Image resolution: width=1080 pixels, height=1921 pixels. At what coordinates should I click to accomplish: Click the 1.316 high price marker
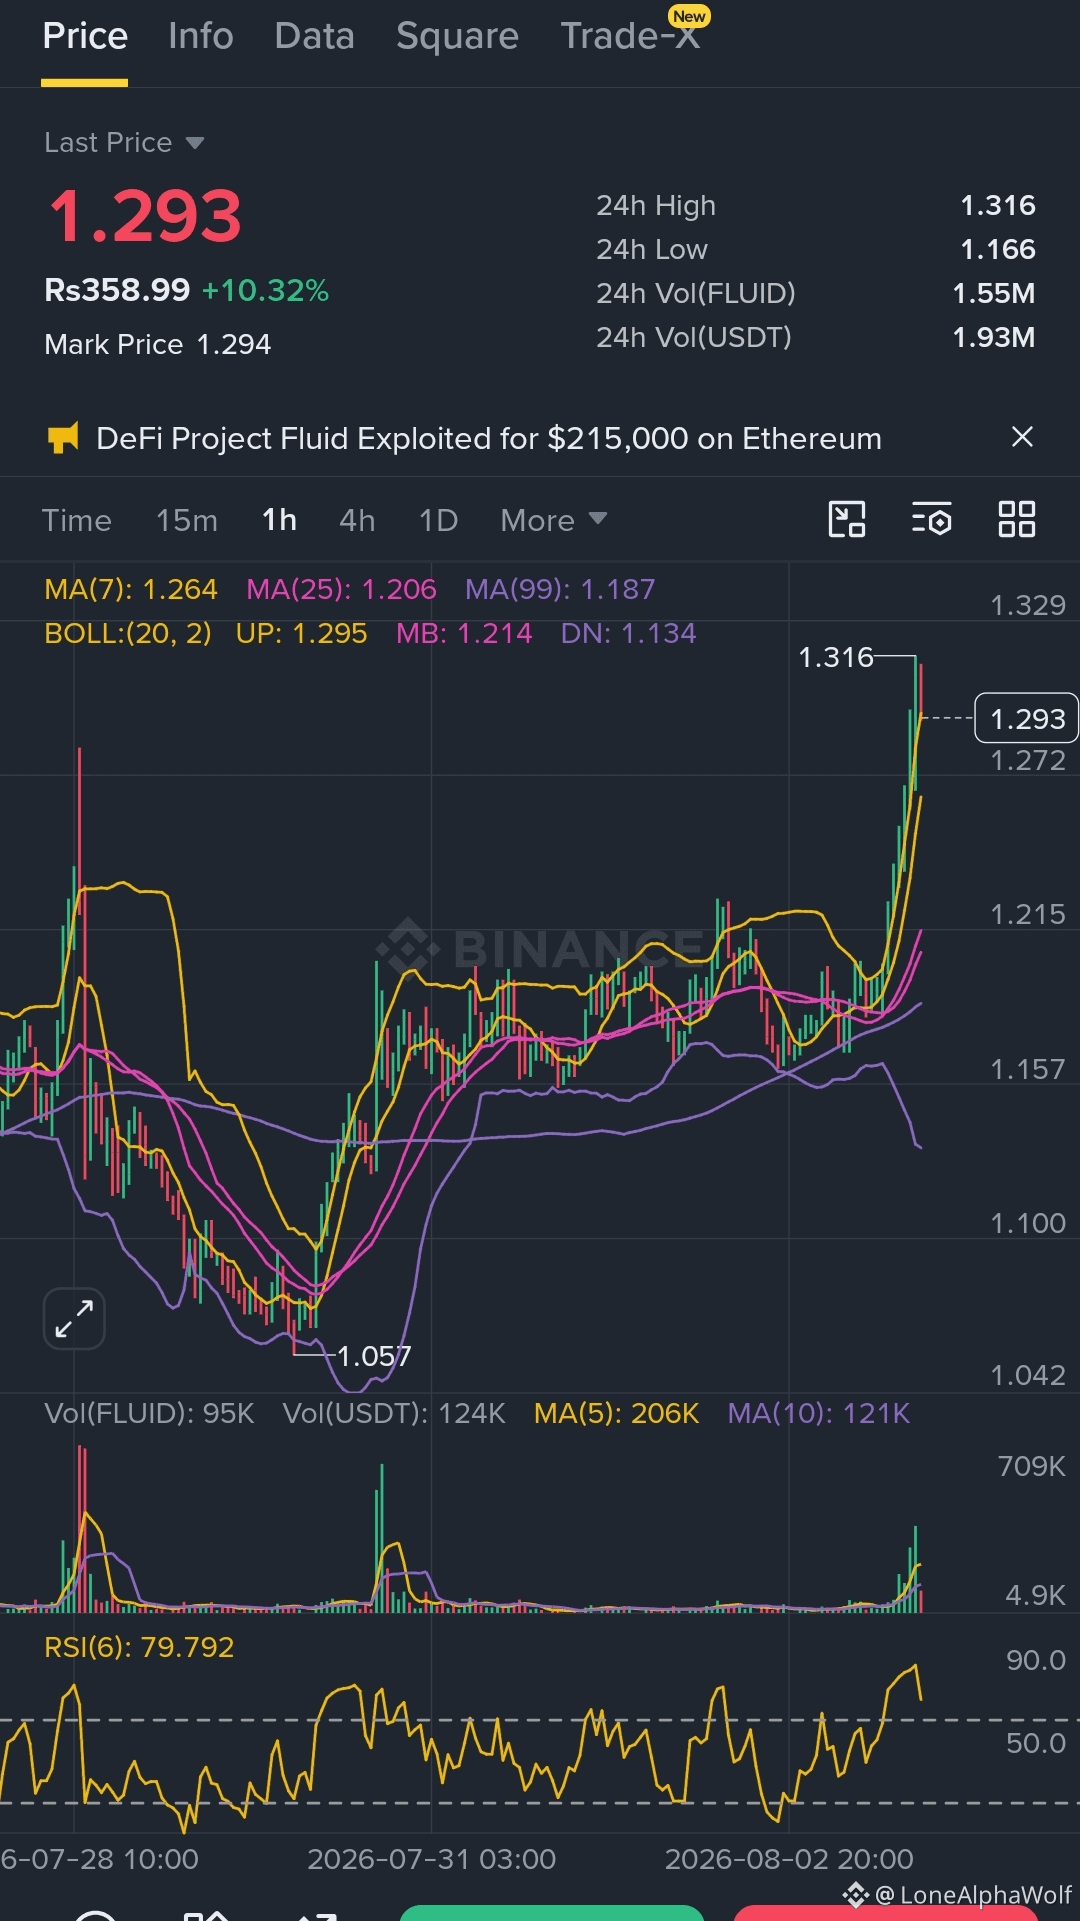[836, 658]
